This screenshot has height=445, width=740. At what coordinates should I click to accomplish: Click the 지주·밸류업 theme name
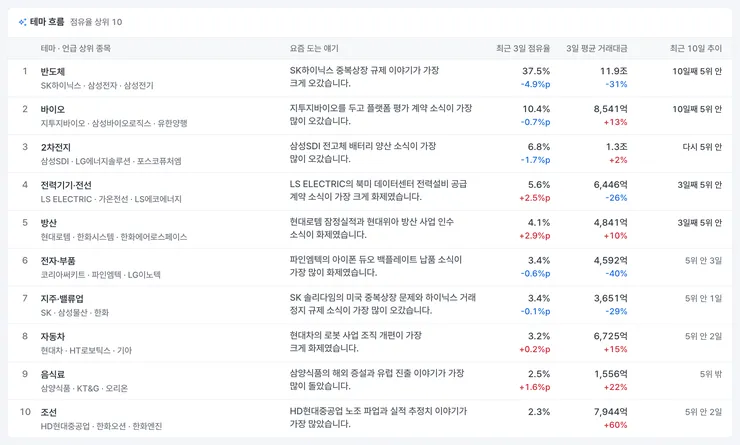click(62, 299)
